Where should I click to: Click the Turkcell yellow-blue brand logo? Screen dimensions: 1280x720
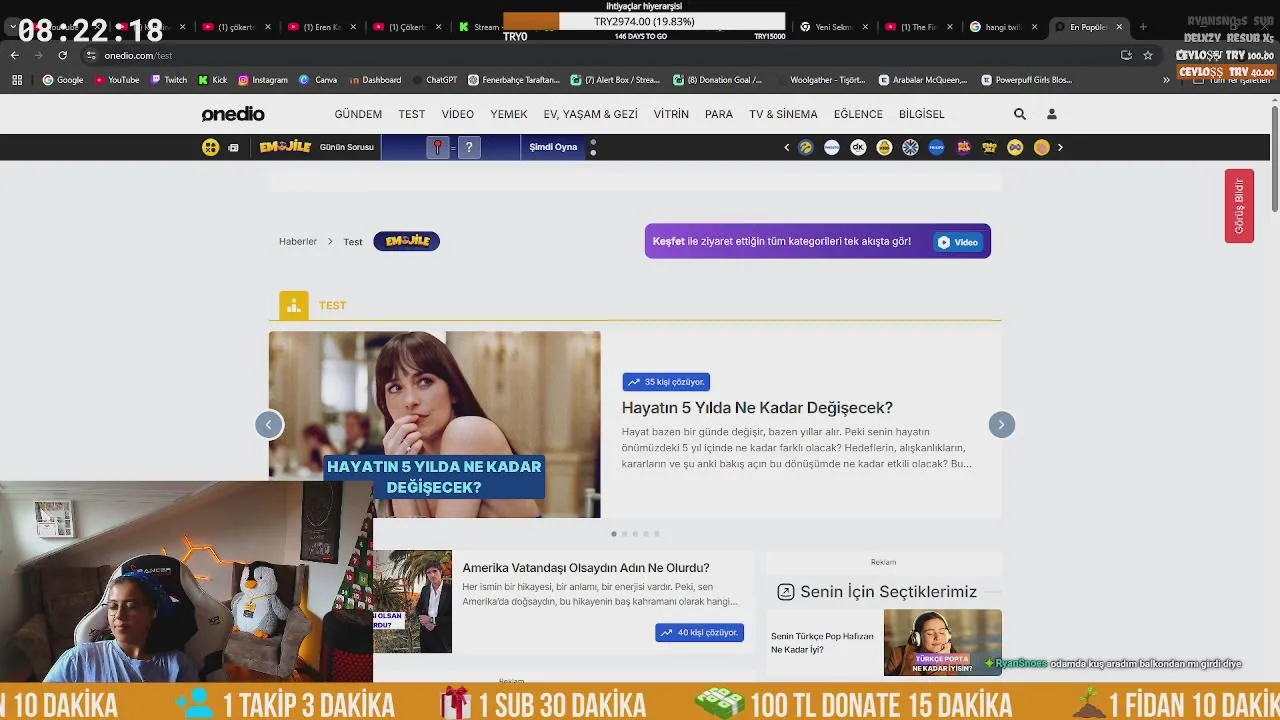click(x=806, y=147)
